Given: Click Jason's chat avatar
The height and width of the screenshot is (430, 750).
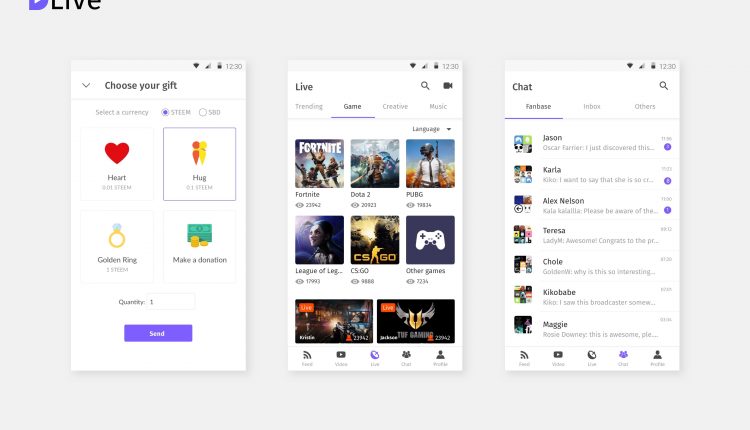Looking at the screenshot, I should (x=523, y=143).
